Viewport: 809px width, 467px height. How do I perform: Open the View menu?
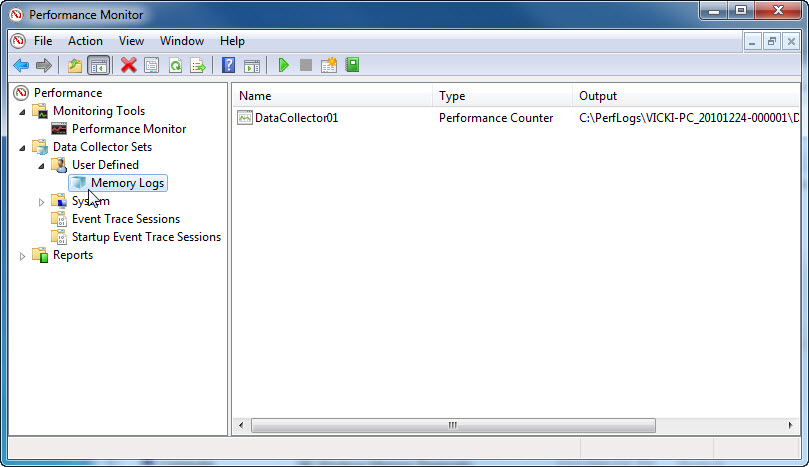[x=131, y=41]
